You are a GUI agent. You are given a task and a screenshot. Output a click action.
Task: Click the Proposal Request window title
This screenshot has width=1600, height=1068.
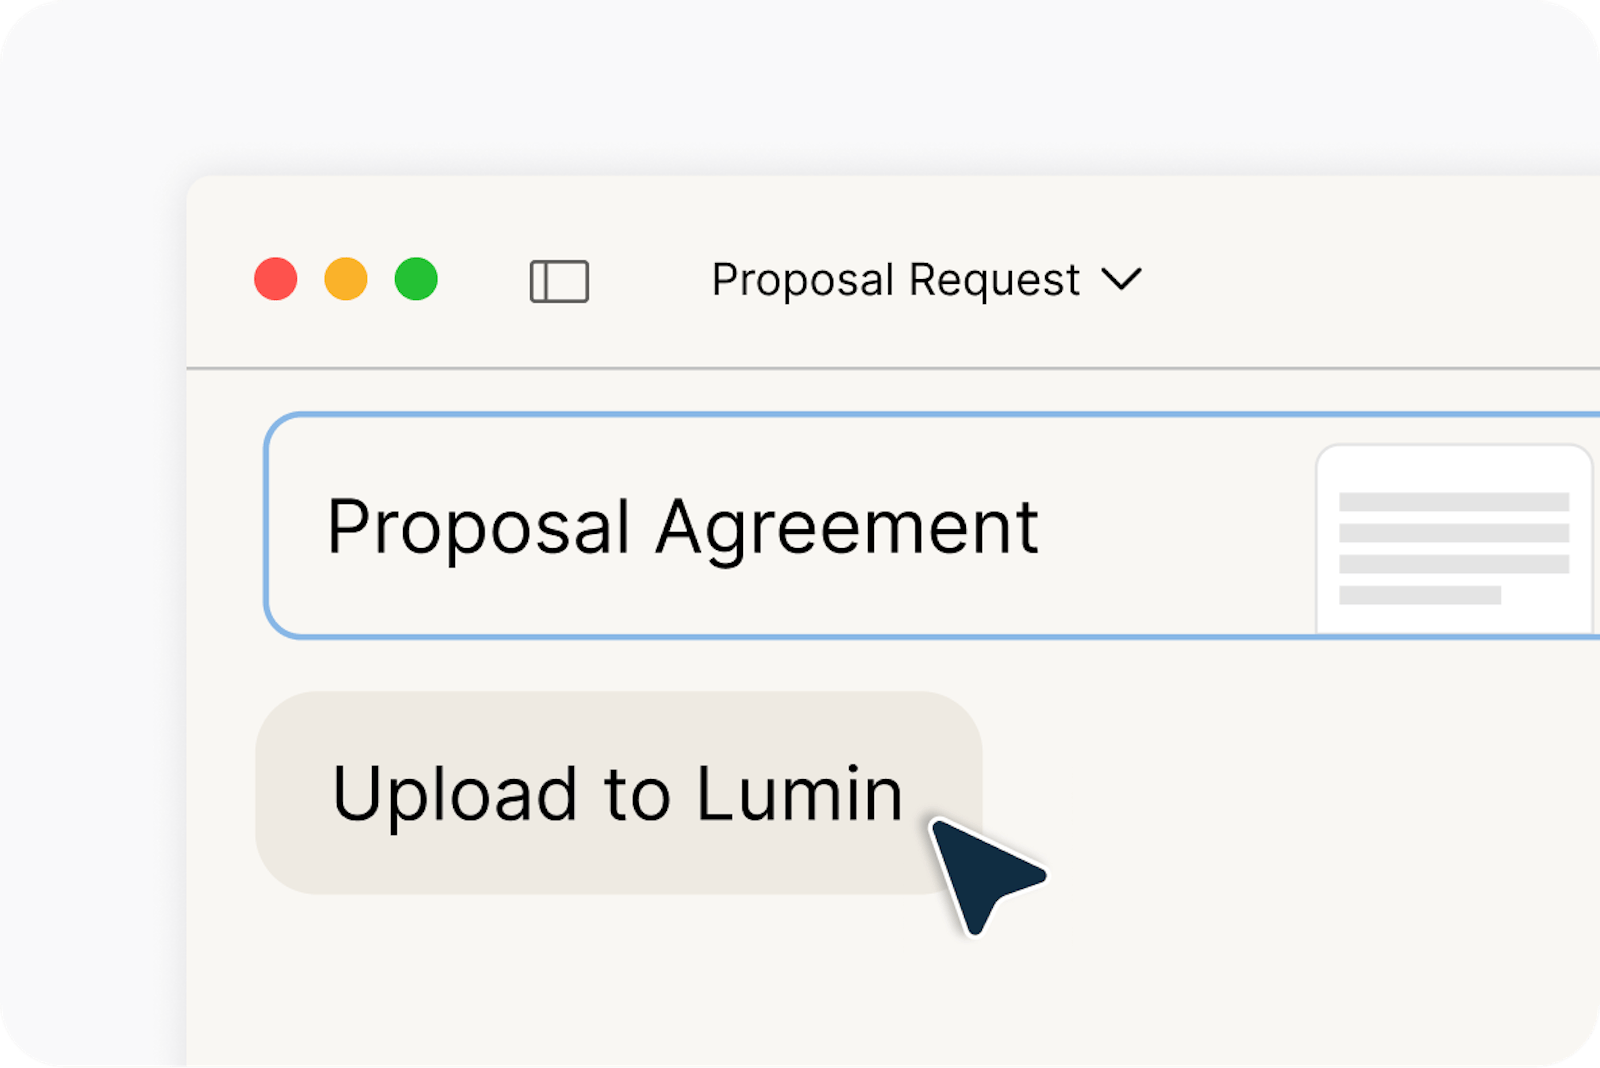(x=895, y=280)
